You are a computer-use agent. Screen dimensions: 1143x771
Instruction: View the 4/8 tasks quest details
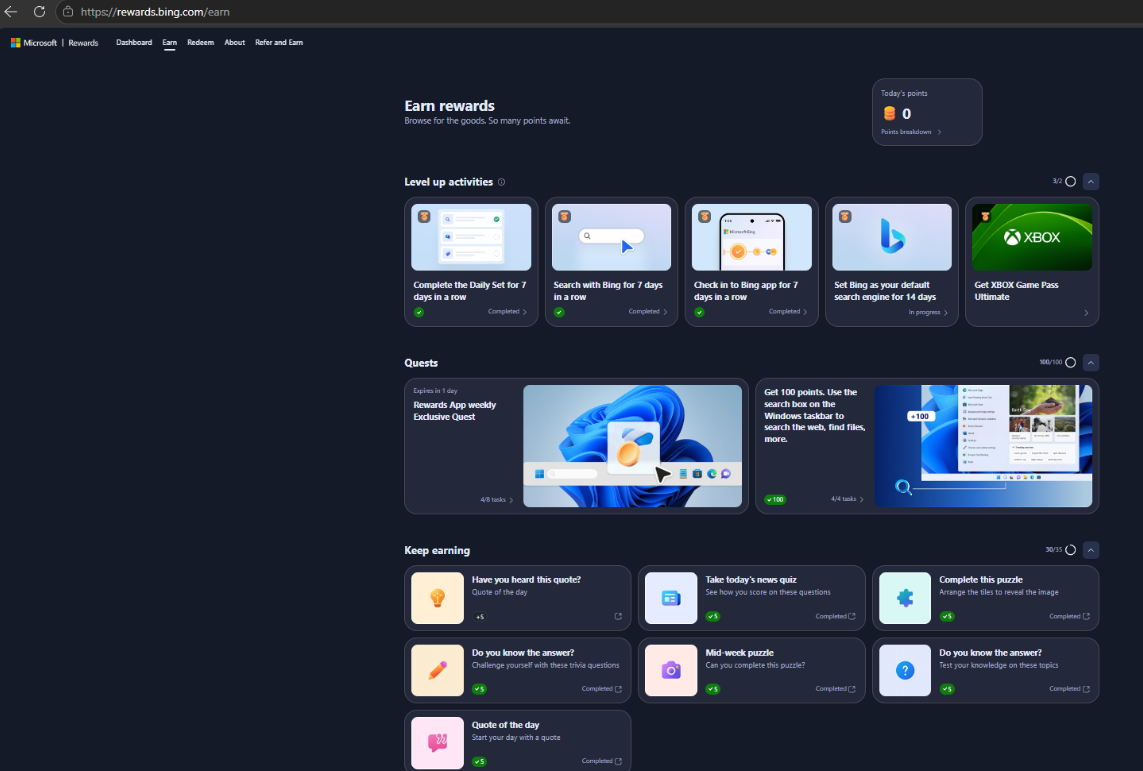coord(496,500)
